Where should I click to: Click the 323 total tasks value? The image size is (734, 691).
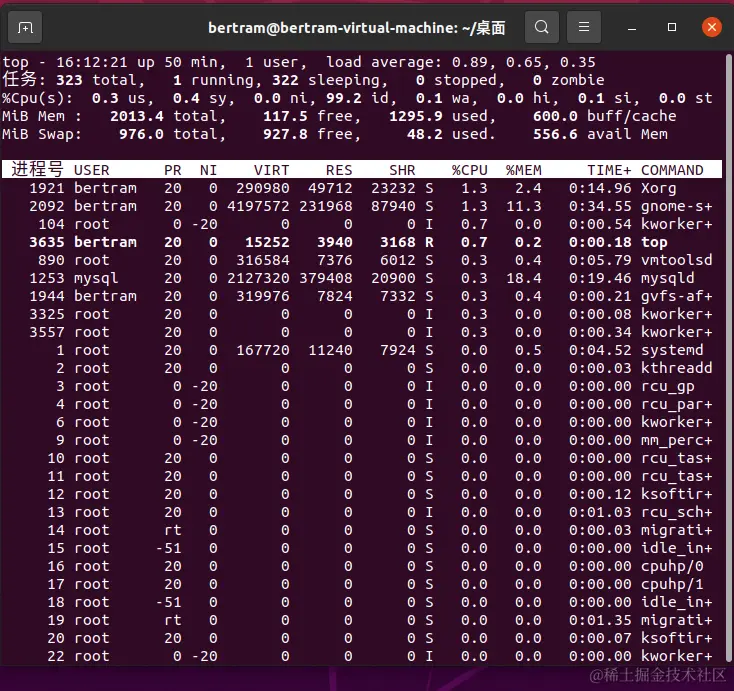pyautogui.click(x=69, y=80)
